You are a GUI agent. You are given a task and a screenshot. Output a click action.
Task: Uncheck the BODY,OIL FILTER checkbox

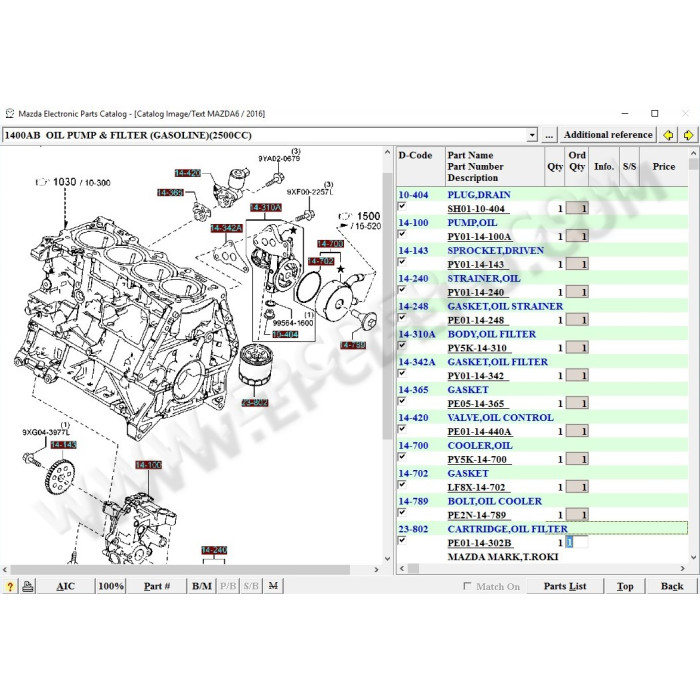coord(402,345)
